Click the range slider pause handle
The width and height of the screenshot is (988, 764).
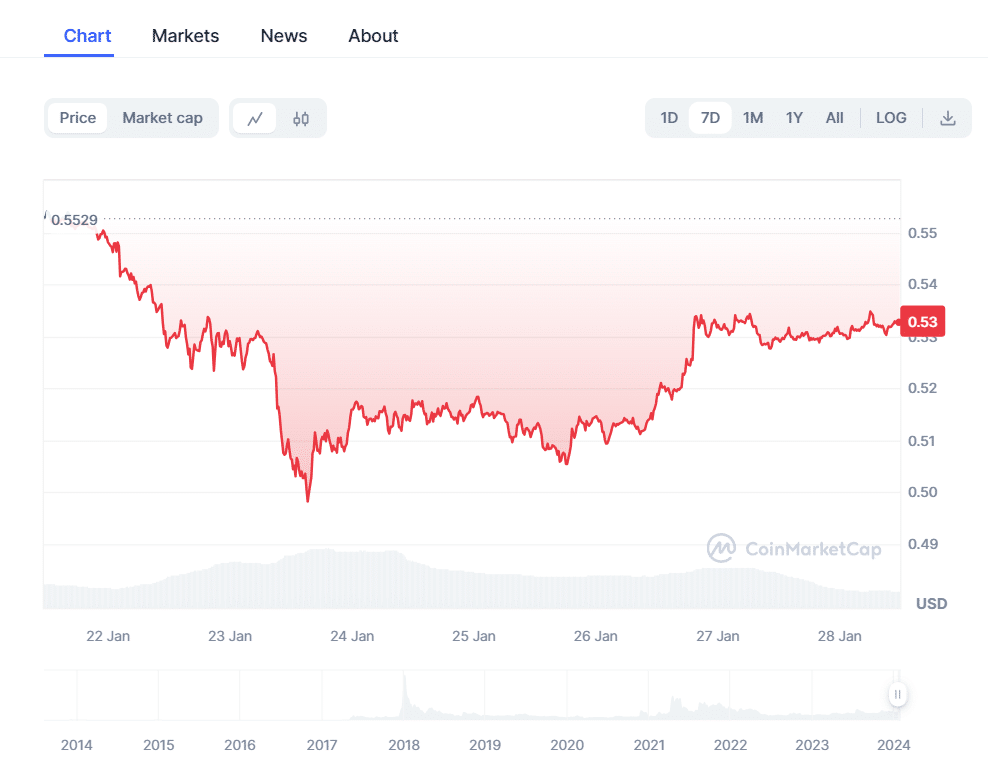[x=898, y=694]
